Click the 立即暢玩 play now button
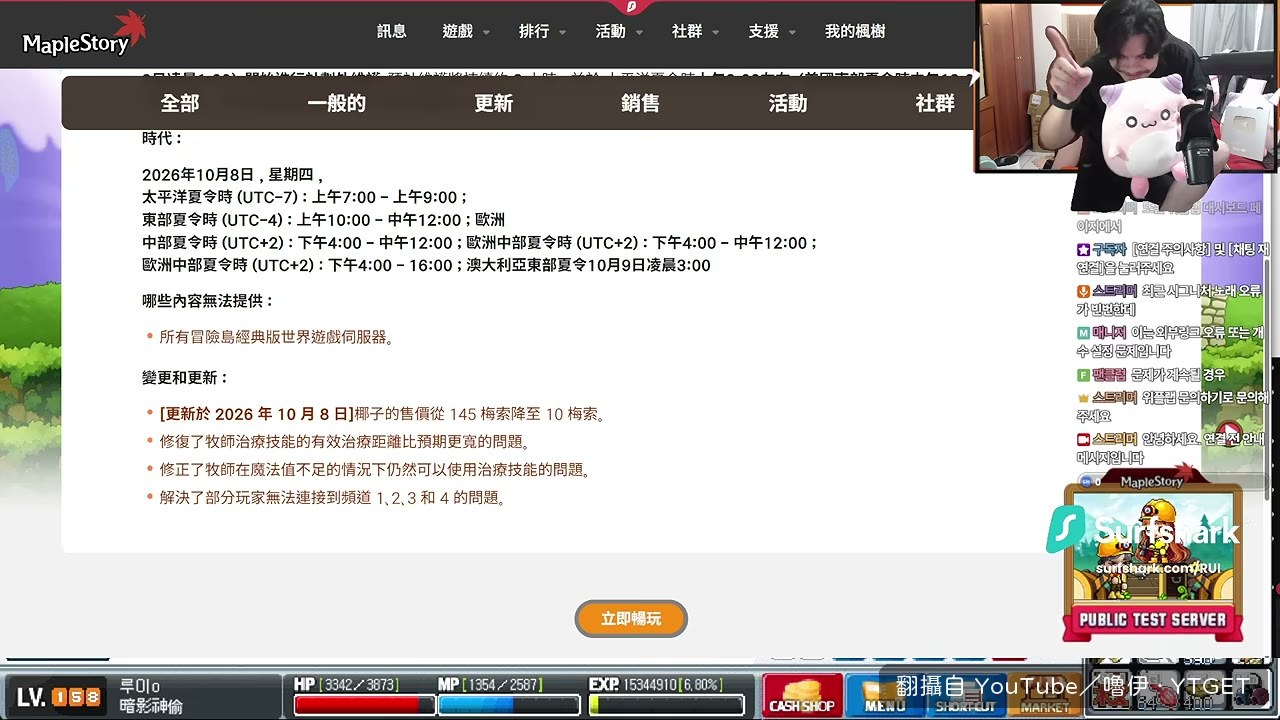1280x720 pixels. click(x=631, y=619)
